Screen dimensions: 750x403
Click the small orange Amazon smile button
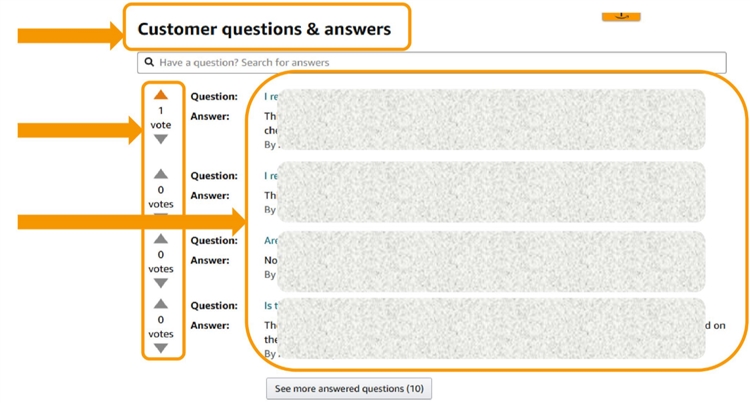(621, 16)
